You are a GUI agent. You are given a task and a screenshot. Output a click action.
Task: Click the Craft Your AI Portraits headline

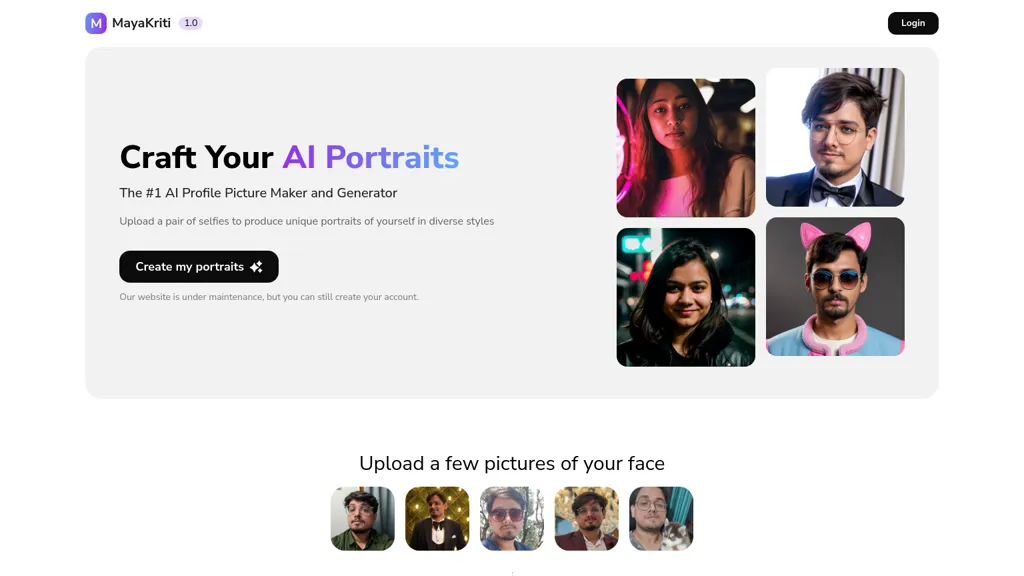(x=289, y=157)
